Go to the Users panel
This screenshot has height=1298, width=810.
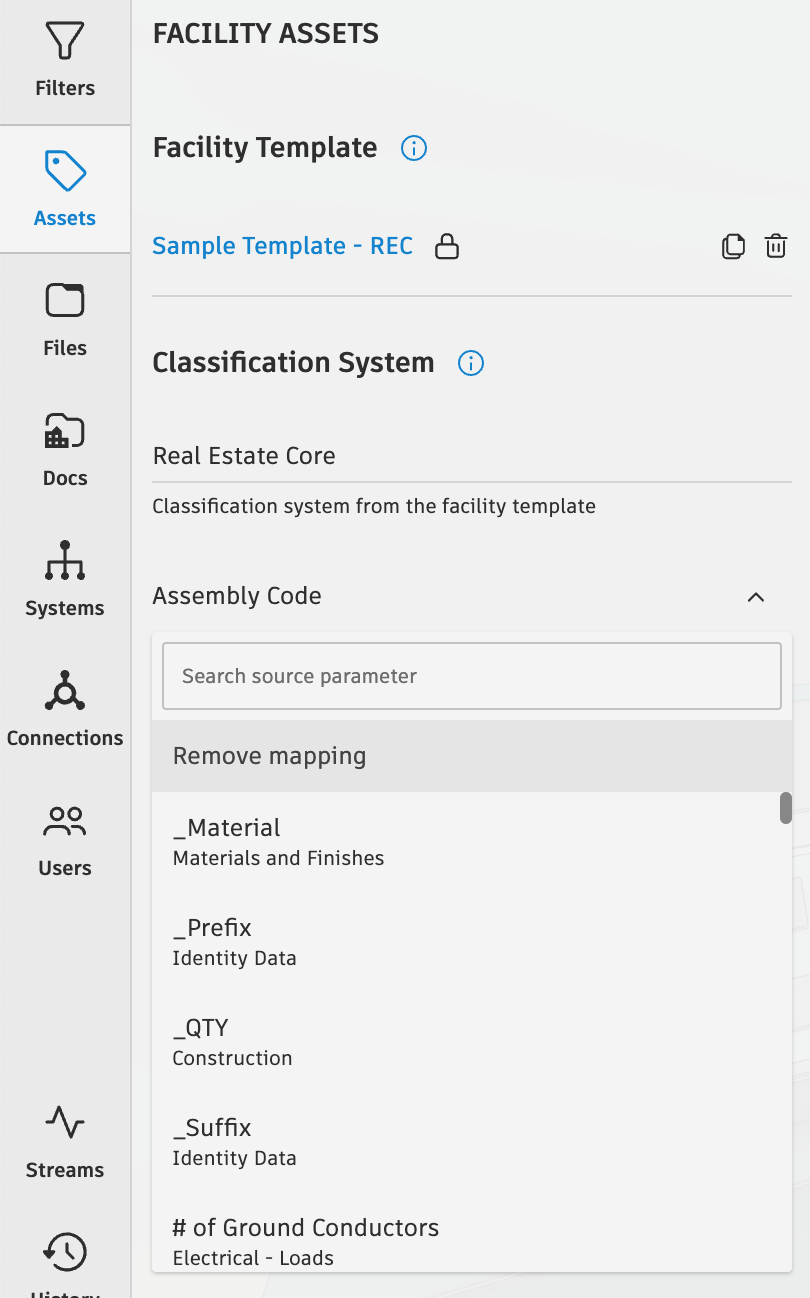(65, 839)
